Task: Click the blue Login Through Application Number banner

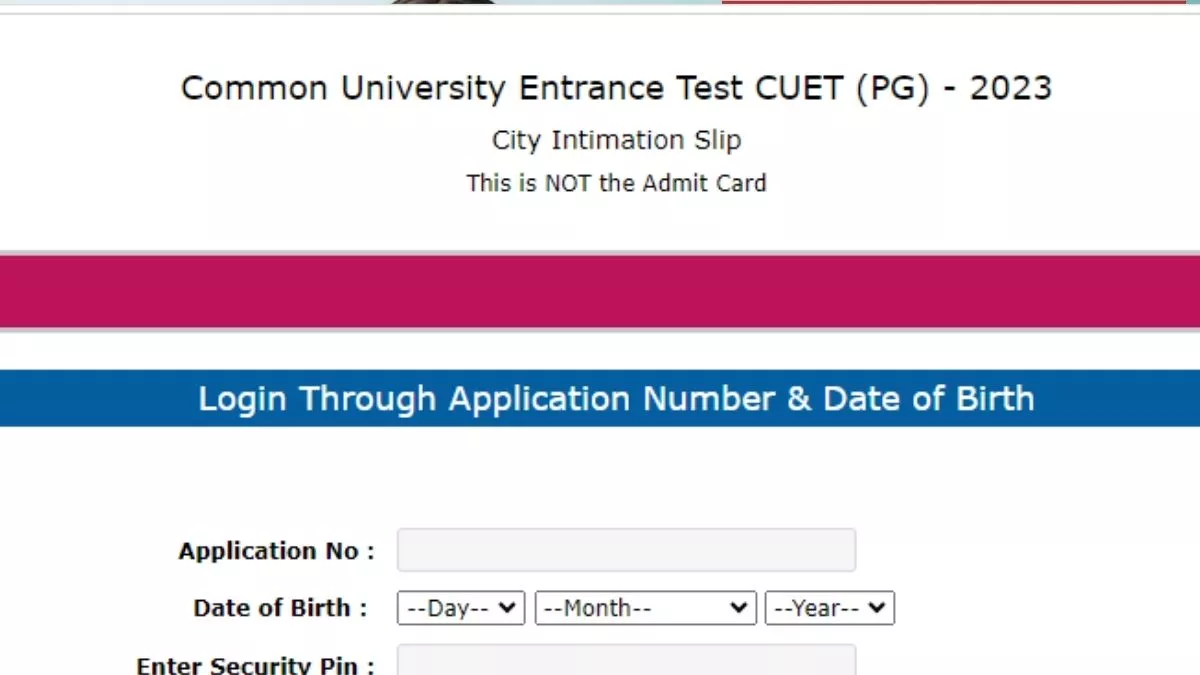Action: coord(616,399)
